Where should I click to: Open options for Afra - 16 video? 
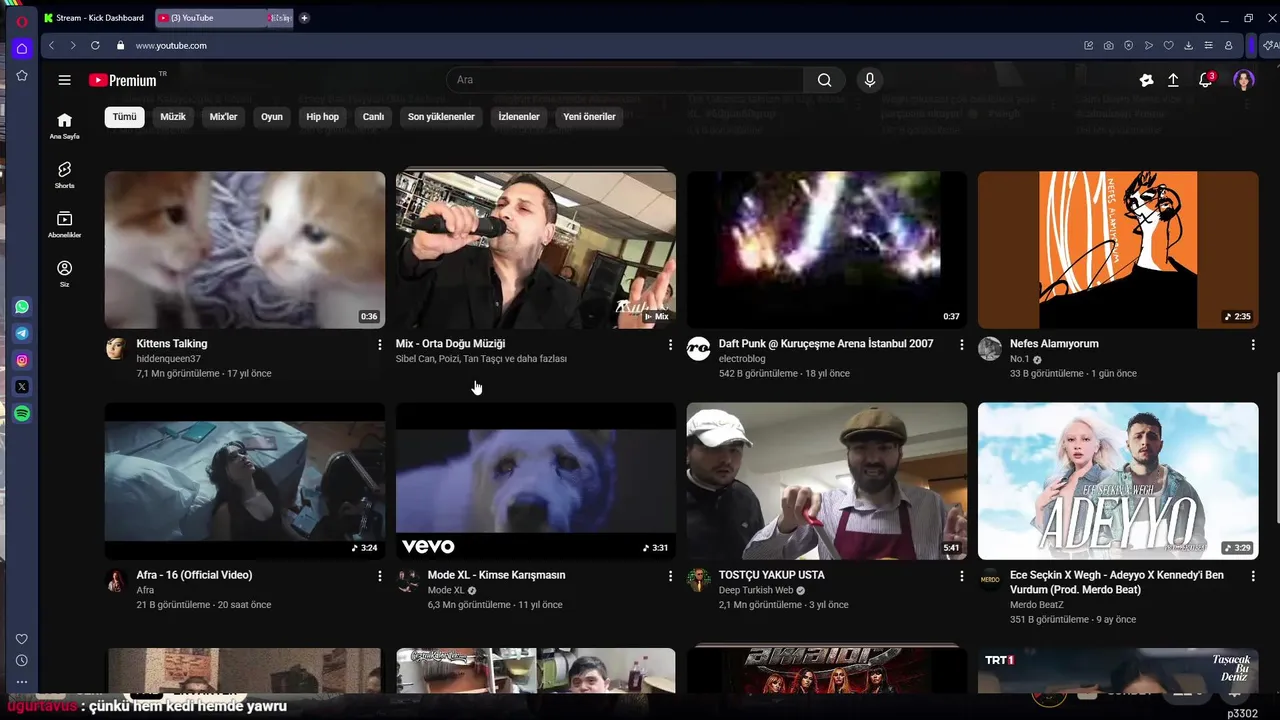(379, 576)
